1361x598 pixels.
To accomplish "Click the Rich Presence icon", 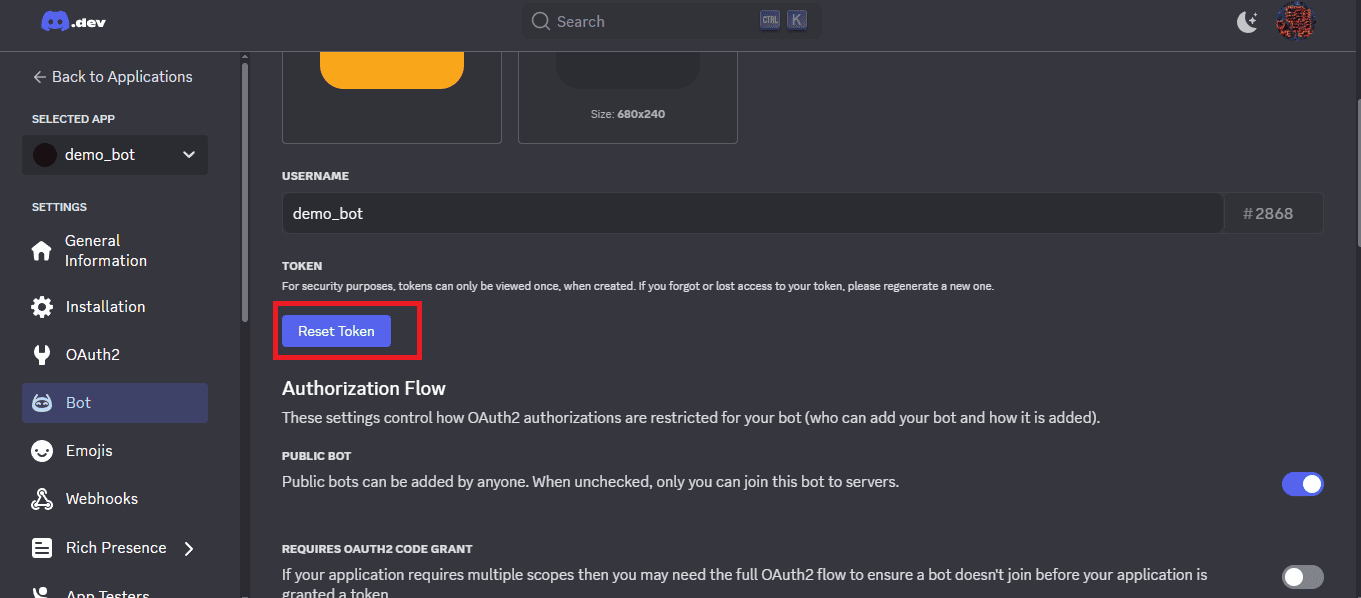I will [x=42, y=548].
